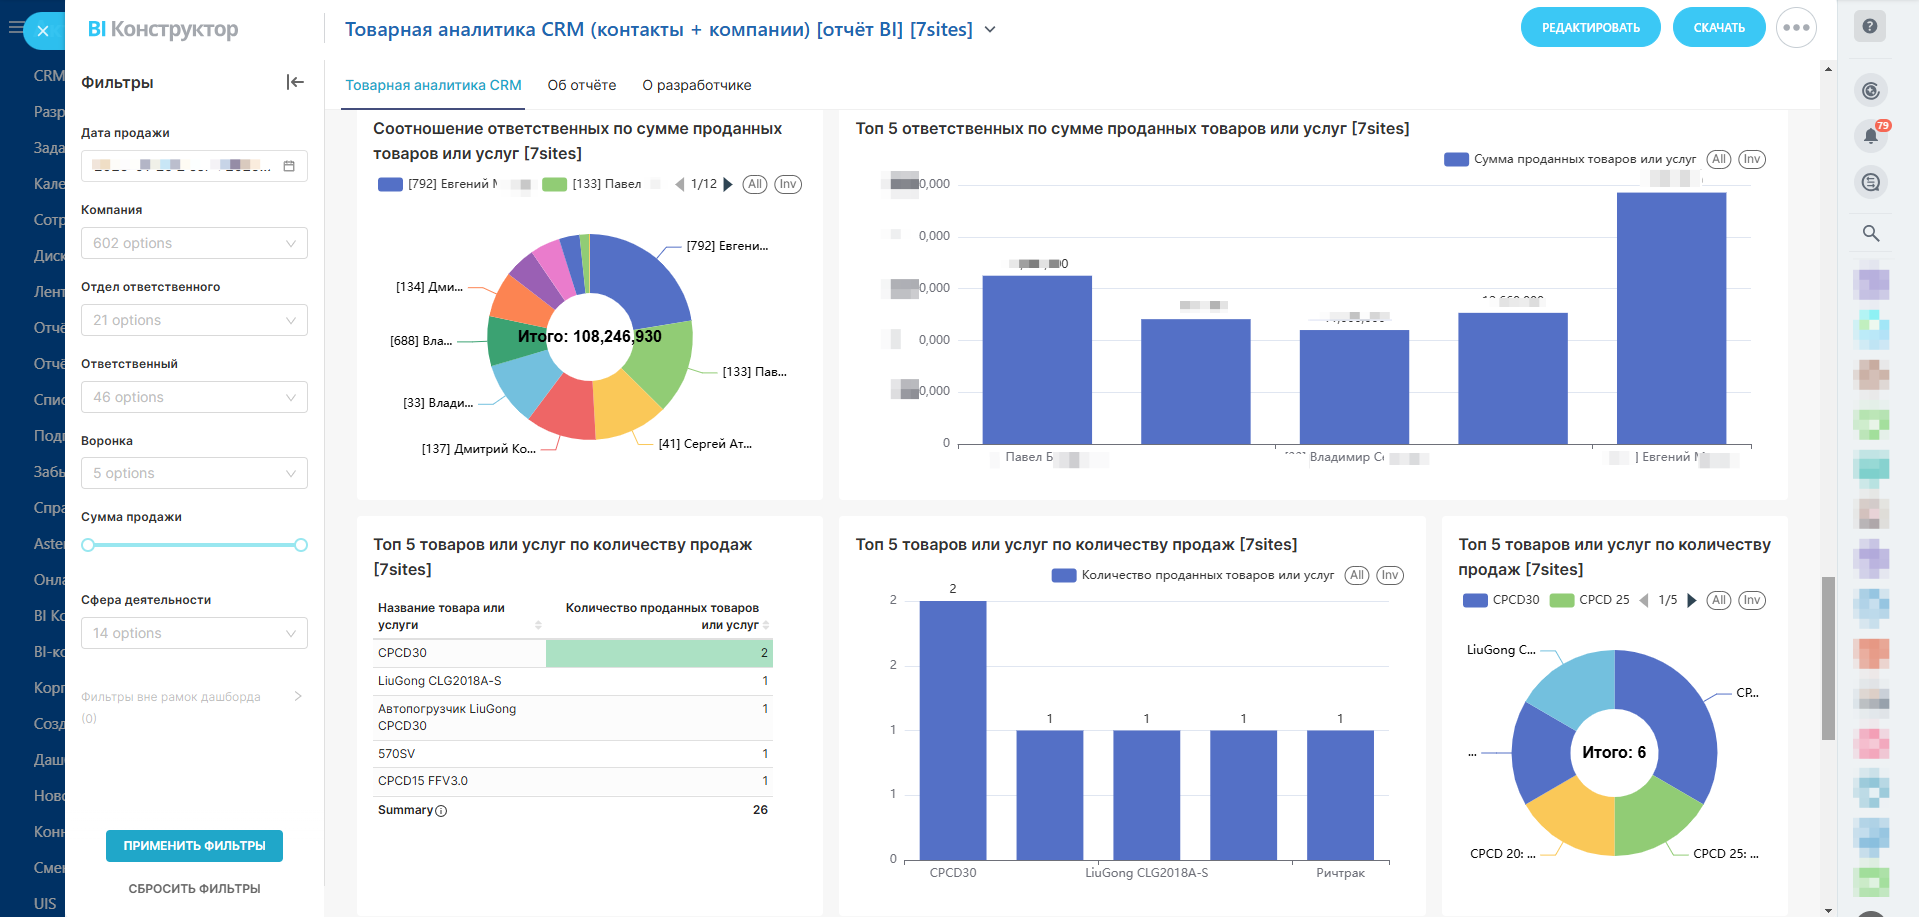1919x917 pixels.
Task: Click ПРИМЕНИТЬ ФИЛЬТРЫ button
Action: pyautogui.click(x=194, y=846)
